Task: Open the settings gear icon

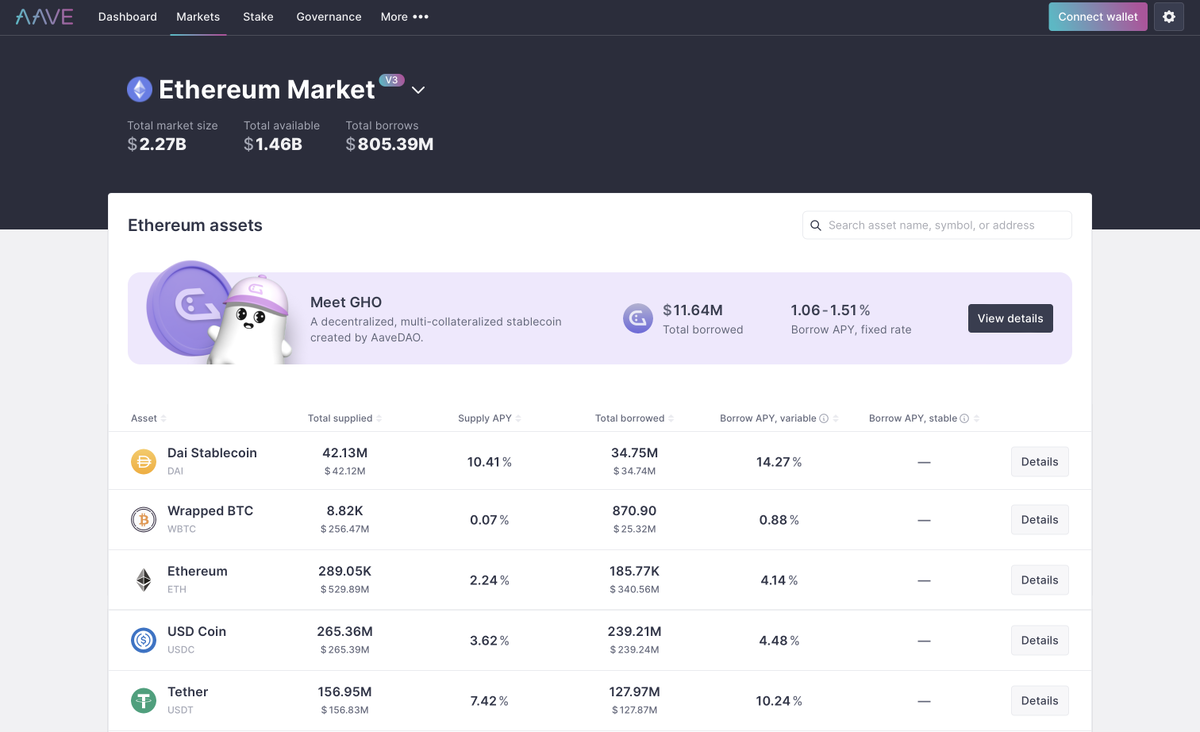Action: 1169,17
